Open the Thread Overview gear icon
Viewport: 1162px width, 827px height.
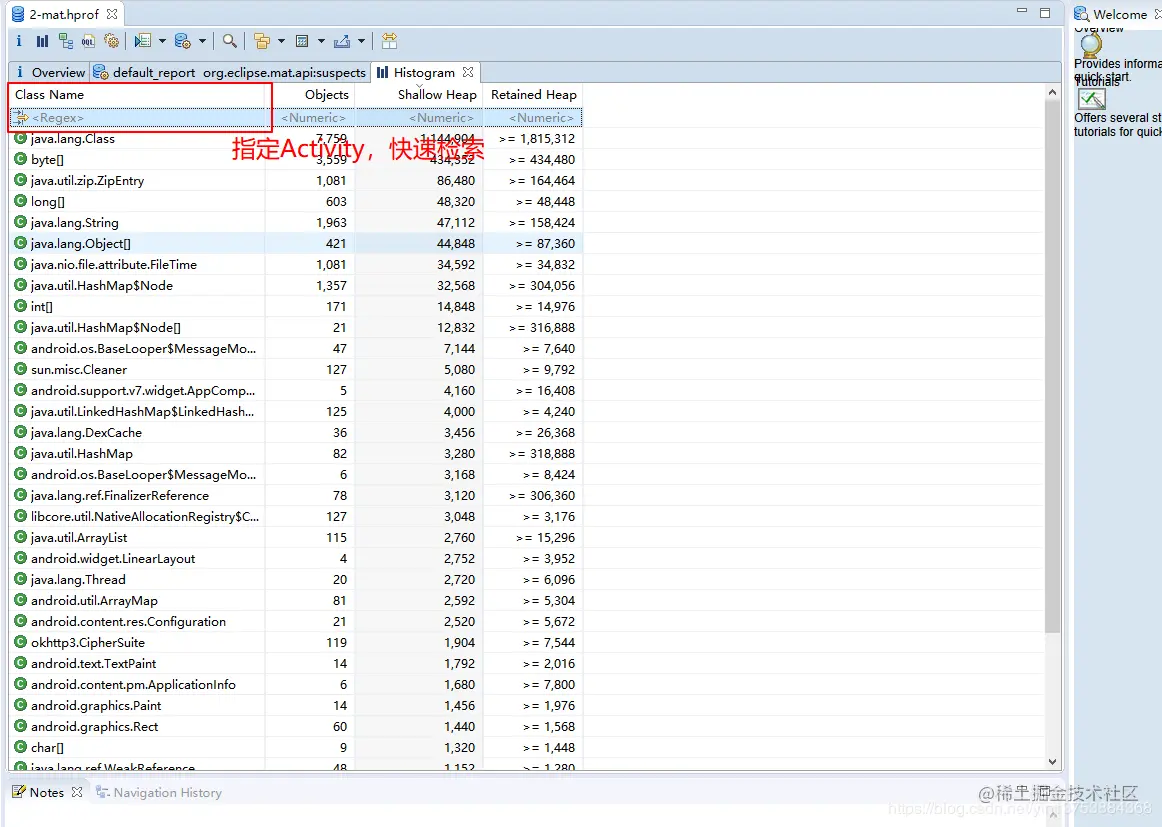111,41
